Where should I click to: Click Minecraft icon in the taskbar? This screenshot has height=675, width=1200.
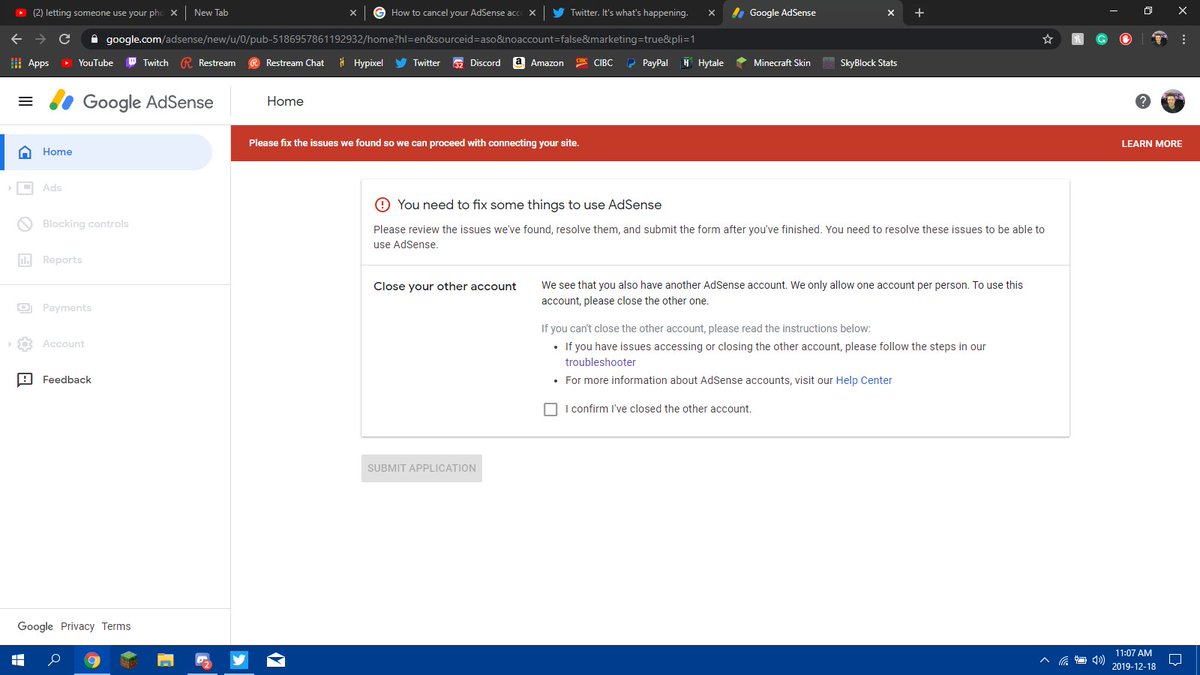[128, 660]
